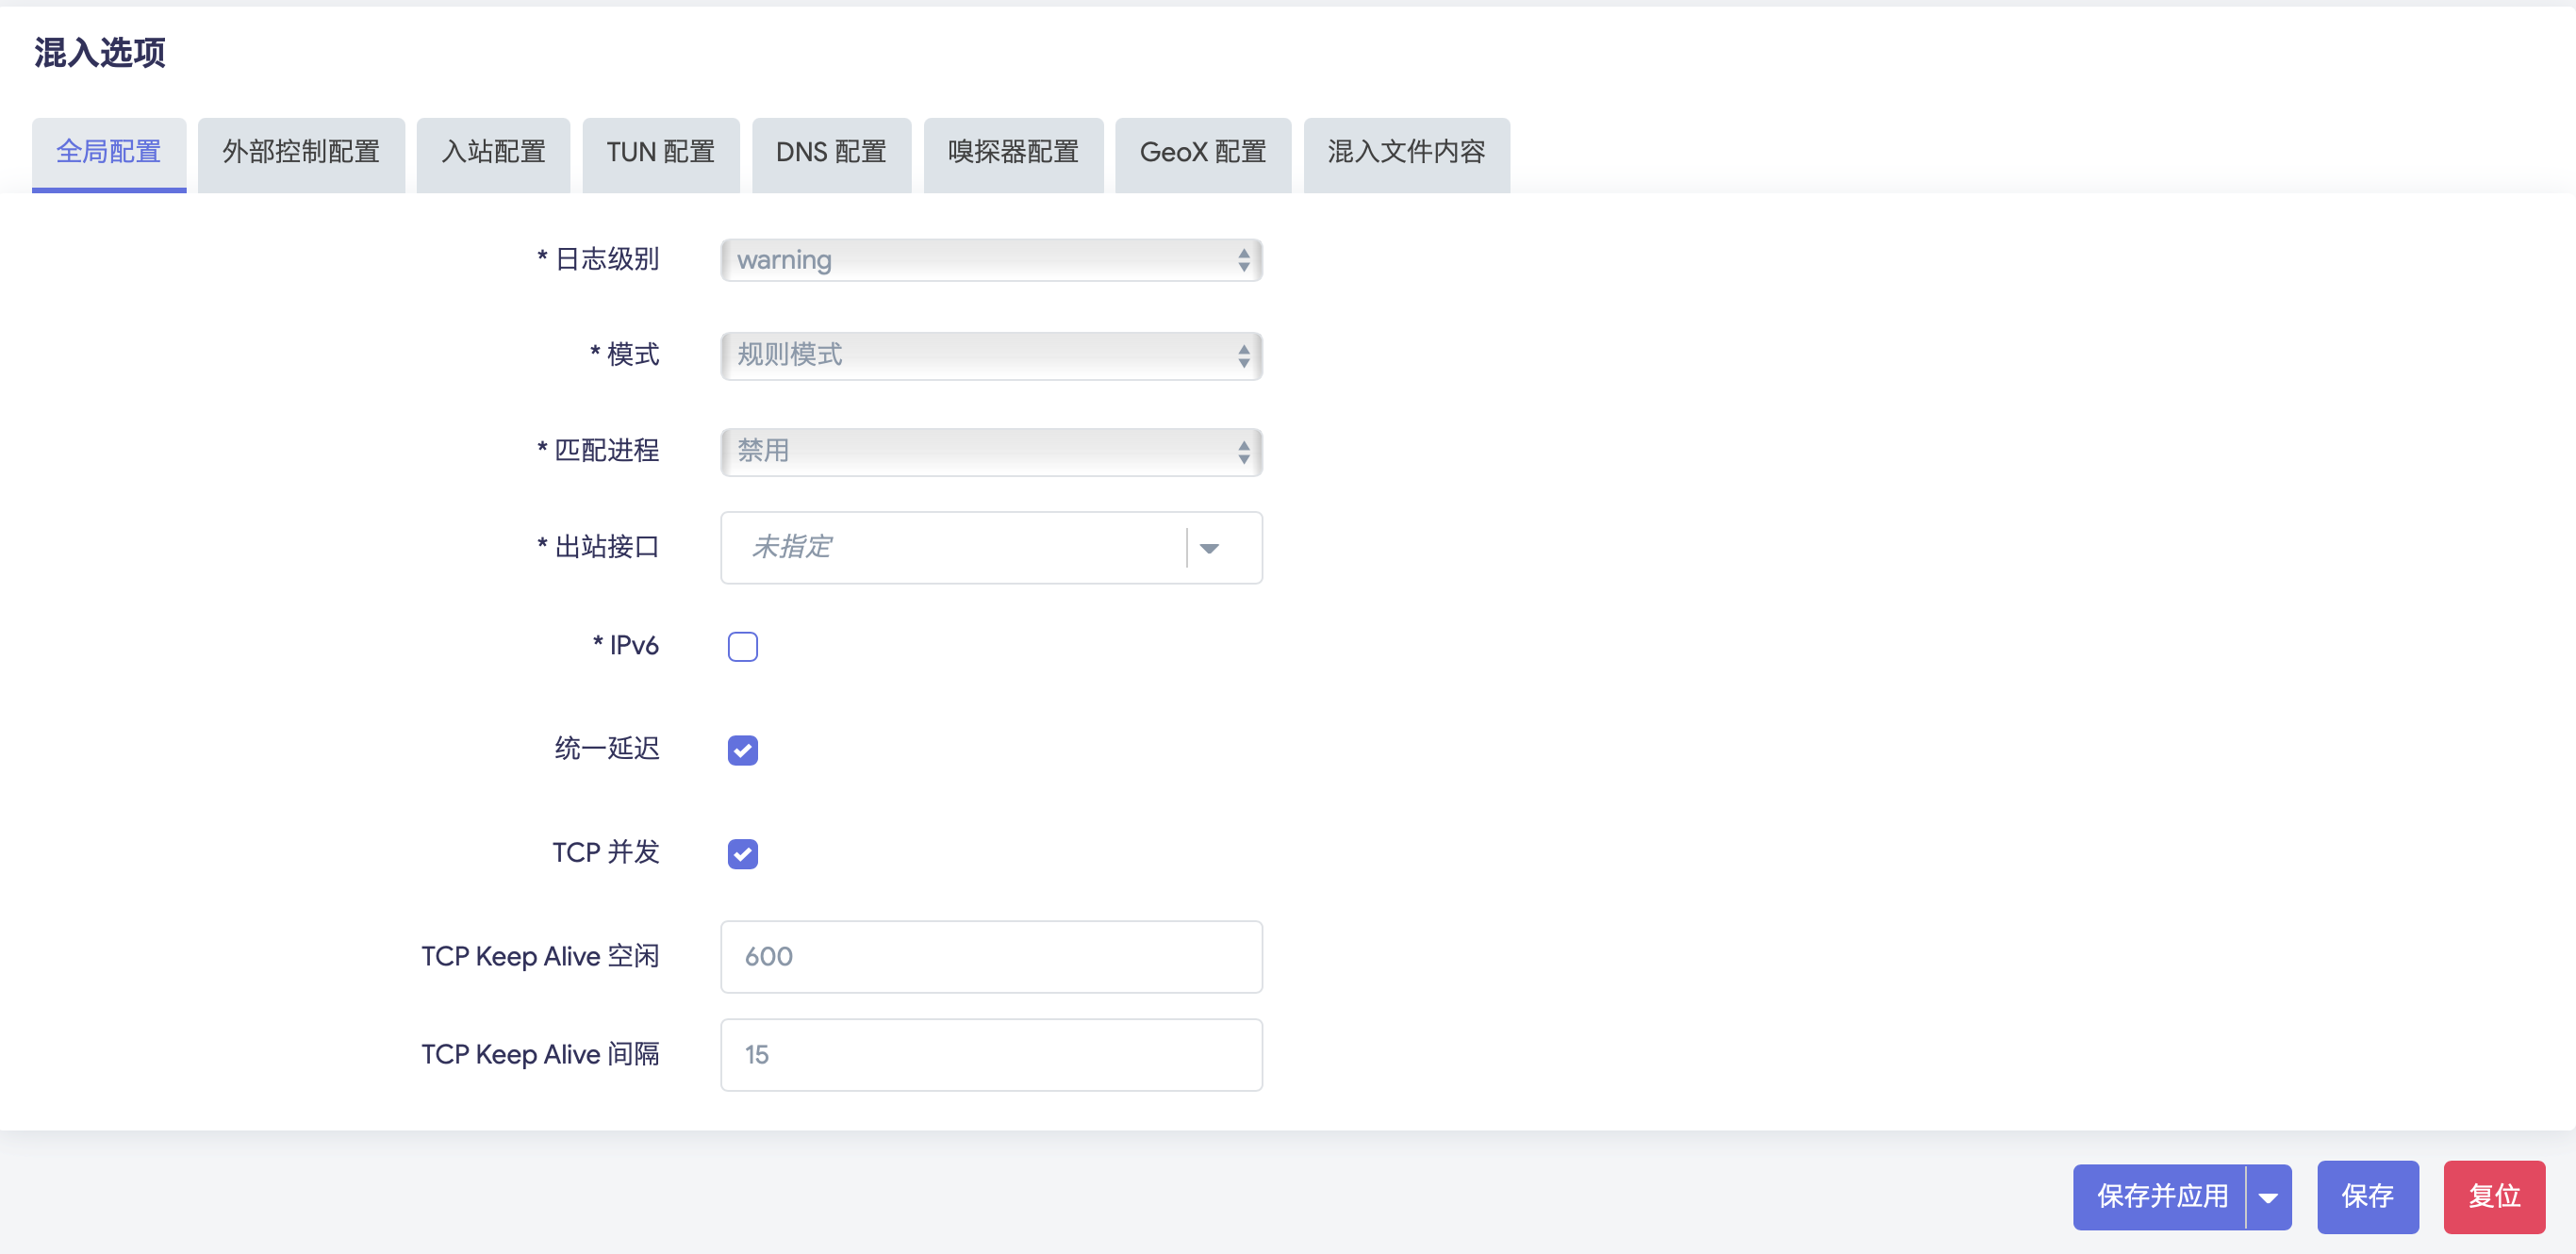Go to the 嗅探器配置 tab
Screen dimensions: 2576x1254
point(1013,153)
